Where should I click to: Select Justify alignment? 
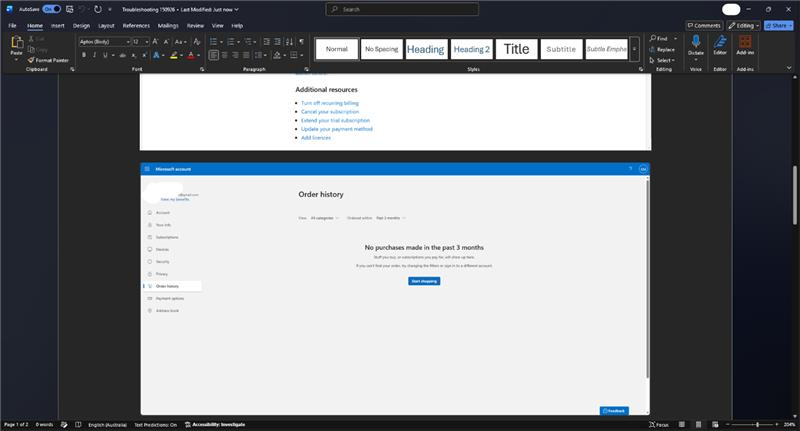tap(246, 55)
